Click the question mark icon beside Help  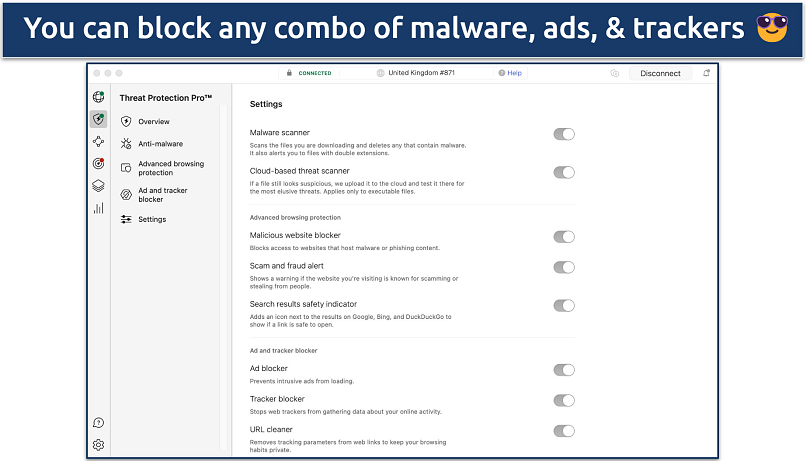(x=502, y=73)
